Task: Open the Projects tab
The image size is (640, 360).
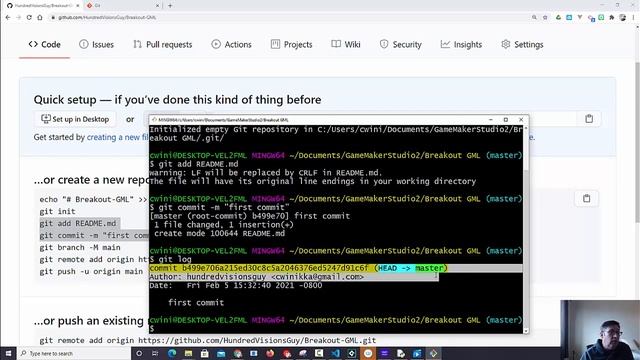Action: pyautogui.click(x=292, y=44)
